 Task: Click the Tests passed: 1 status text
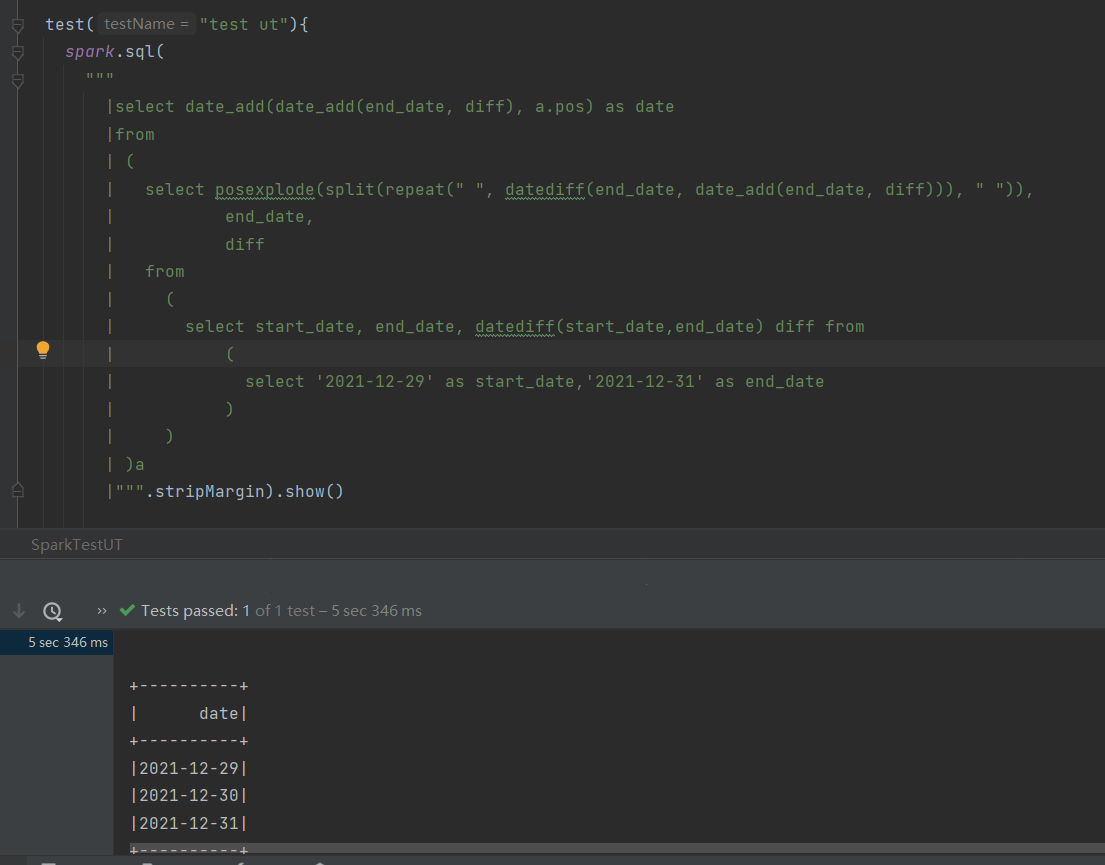point(195,611)
